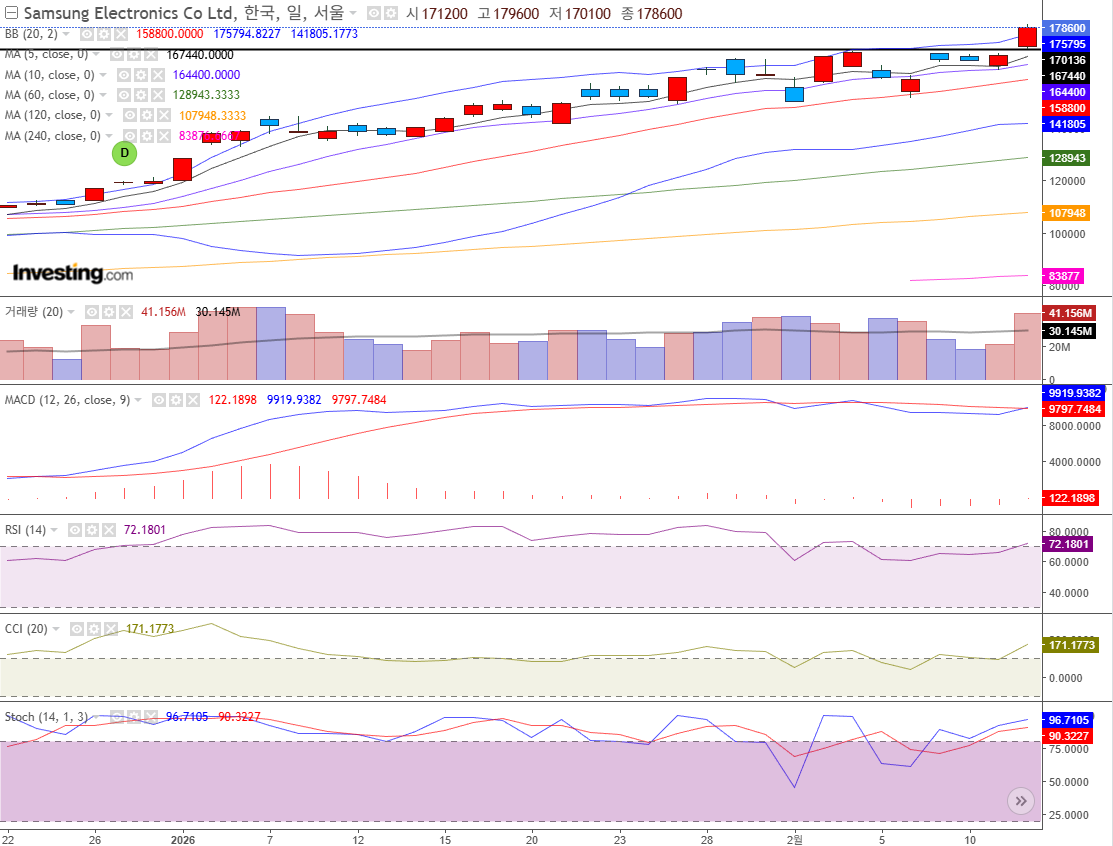This screenshot has width=1113, height=846.
Task: Open settings for MA (120, close, 0)
Action: (147, 115)
